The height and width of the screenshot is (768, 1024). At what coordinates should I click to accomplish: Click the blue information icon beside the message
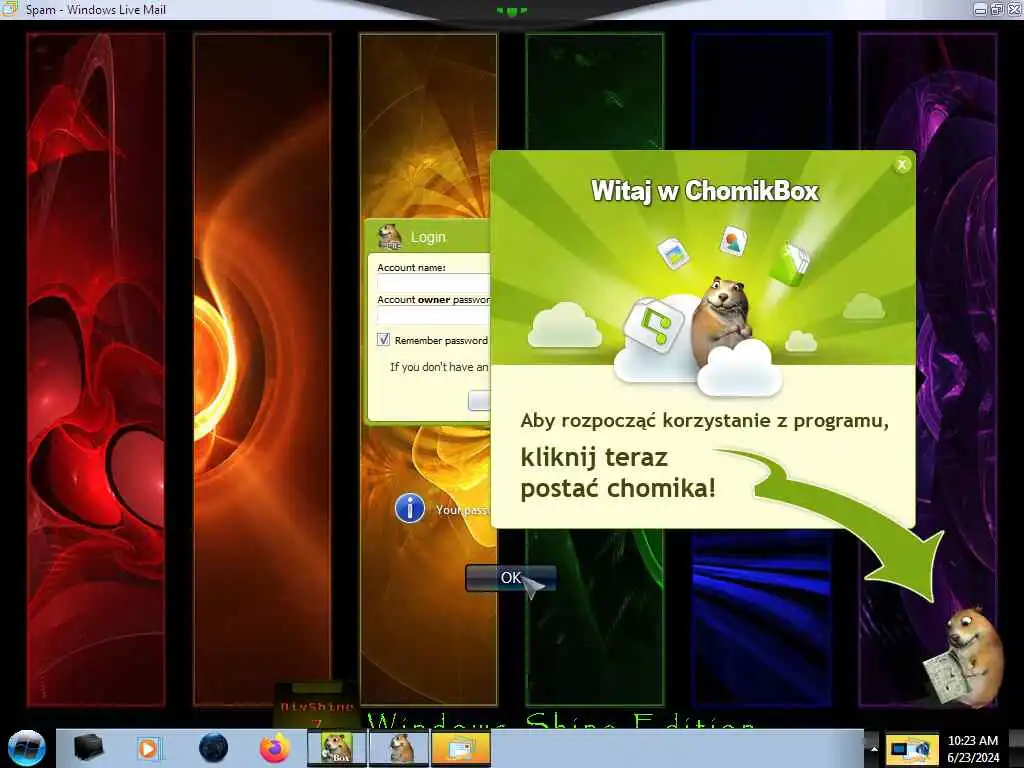click(x=409, y=507)
